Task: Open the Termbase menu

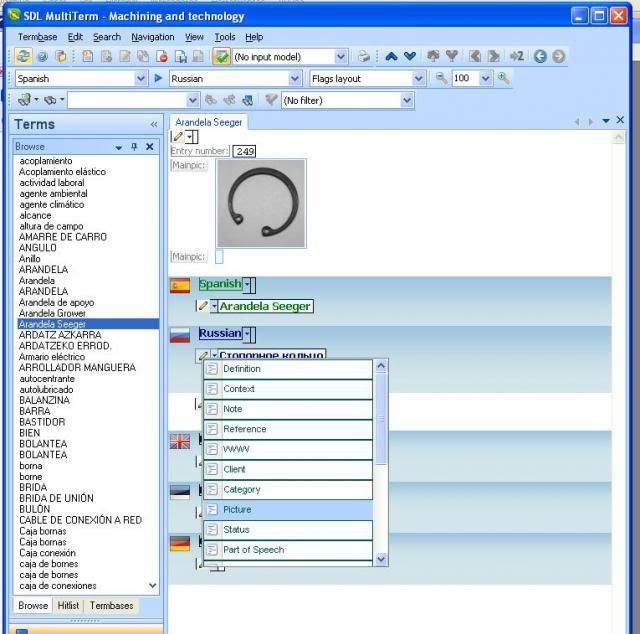Action: pos(37,37)
